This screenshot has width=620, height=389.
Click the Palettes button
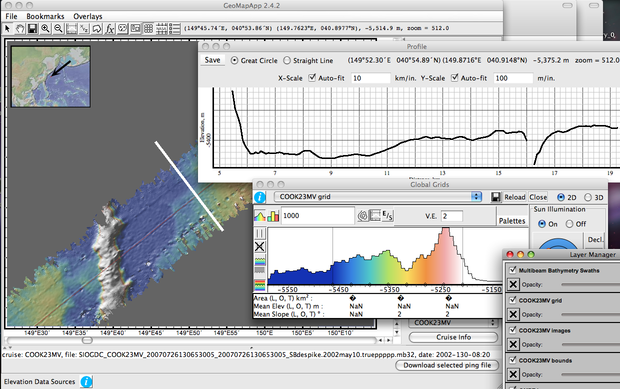512,221
